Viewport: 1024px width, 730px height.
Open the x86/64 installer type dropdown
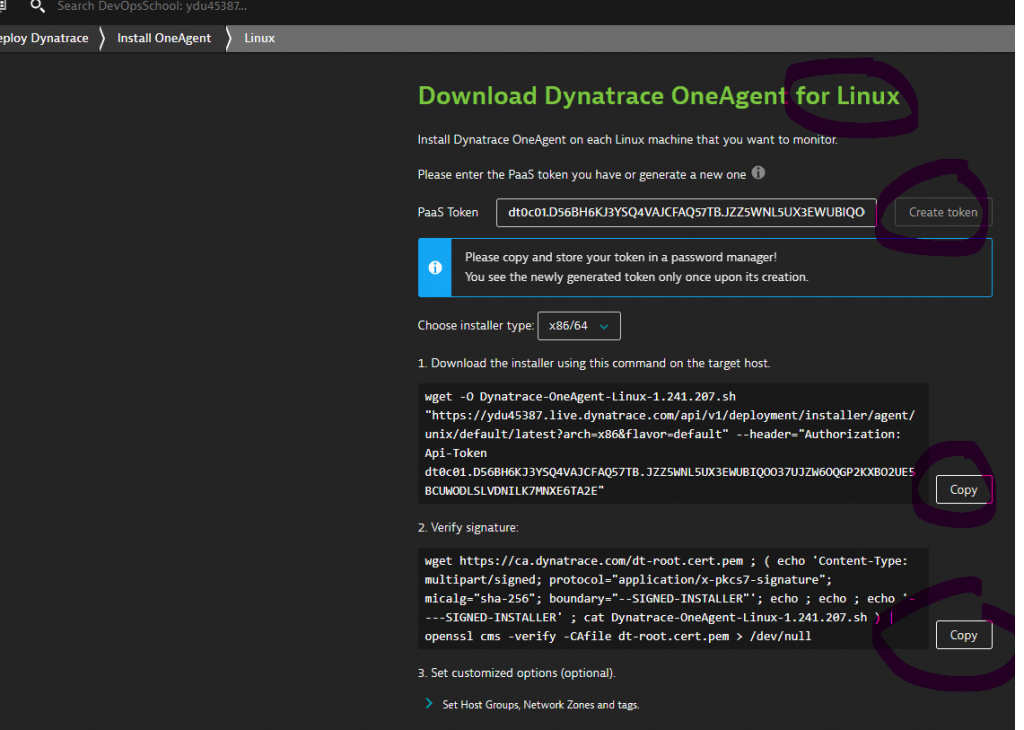[579, 326]
